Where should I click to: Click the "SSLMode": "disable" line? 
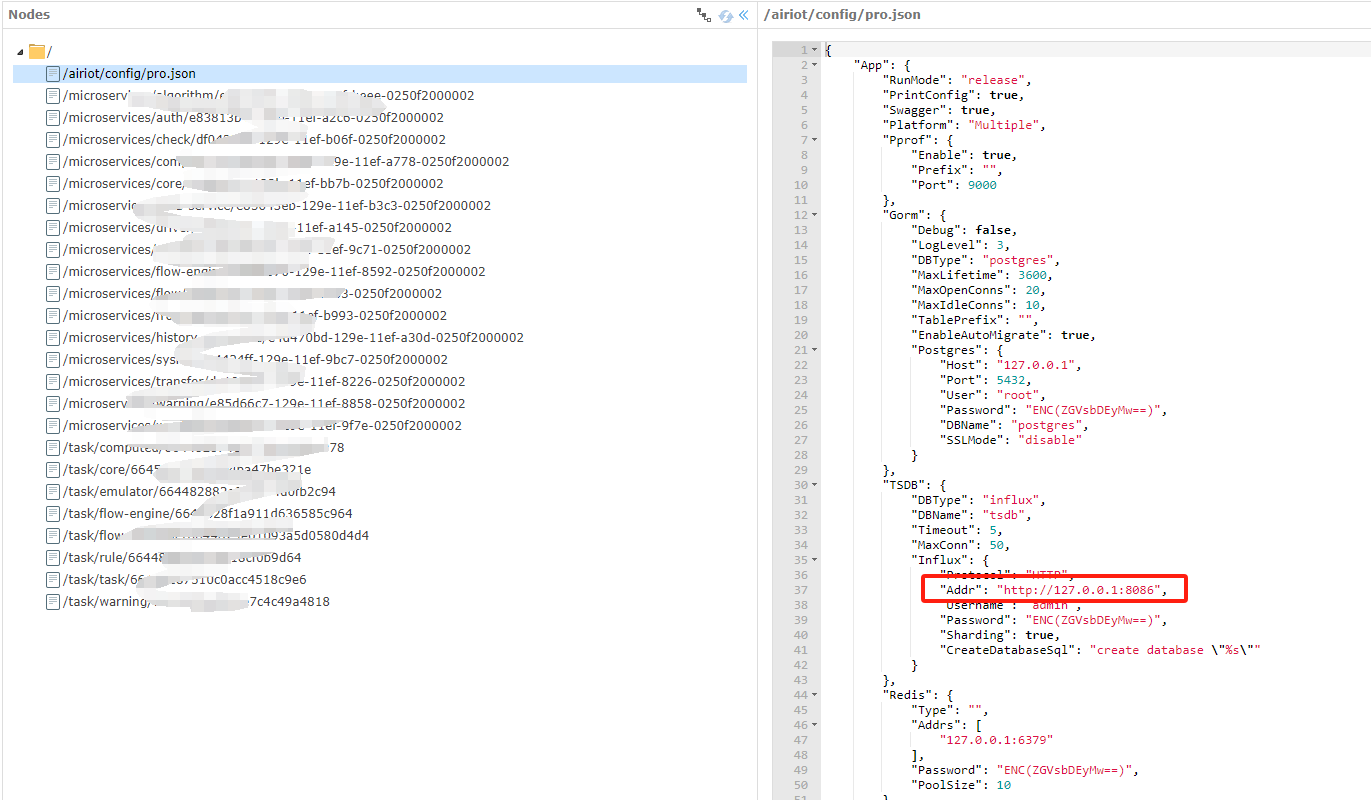coord(1011,440)
